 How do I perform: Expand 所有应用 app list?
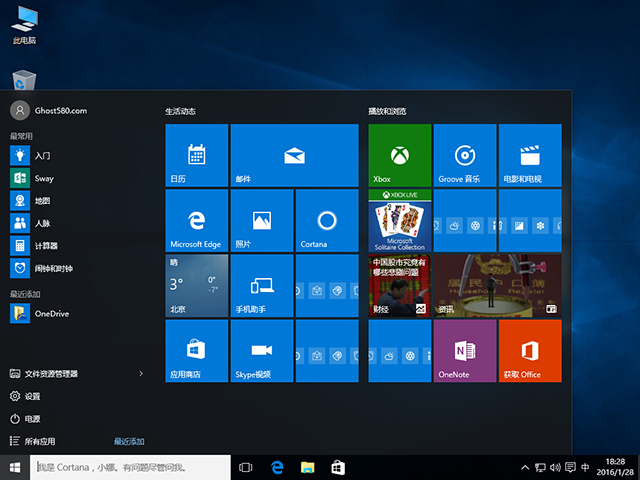pyautogui.click(x=40, y=441)
